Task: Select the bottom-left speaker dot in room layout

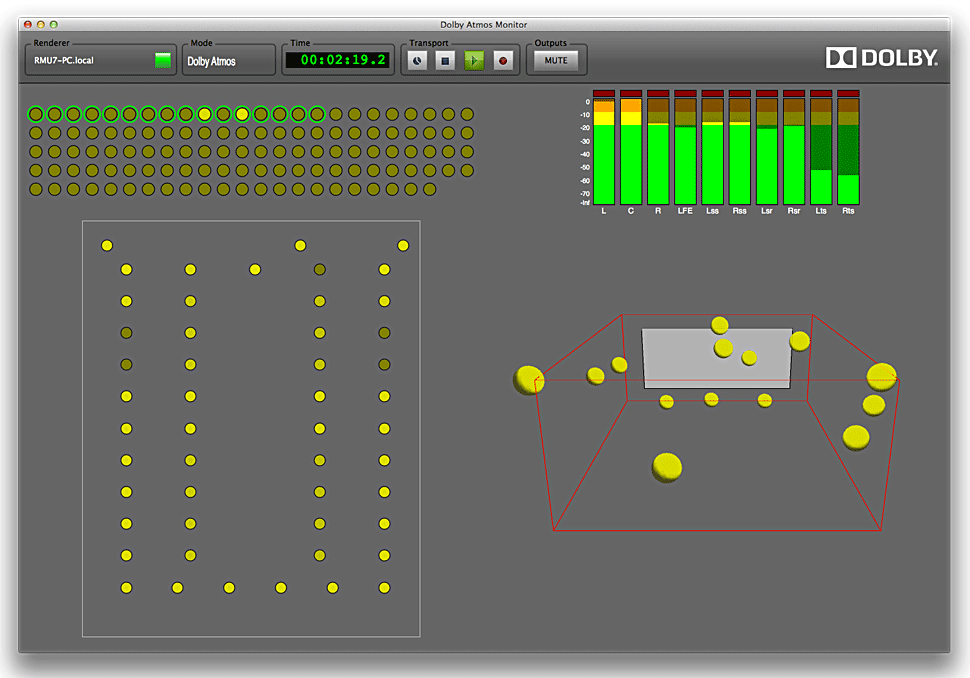Action: click(126, 588)
